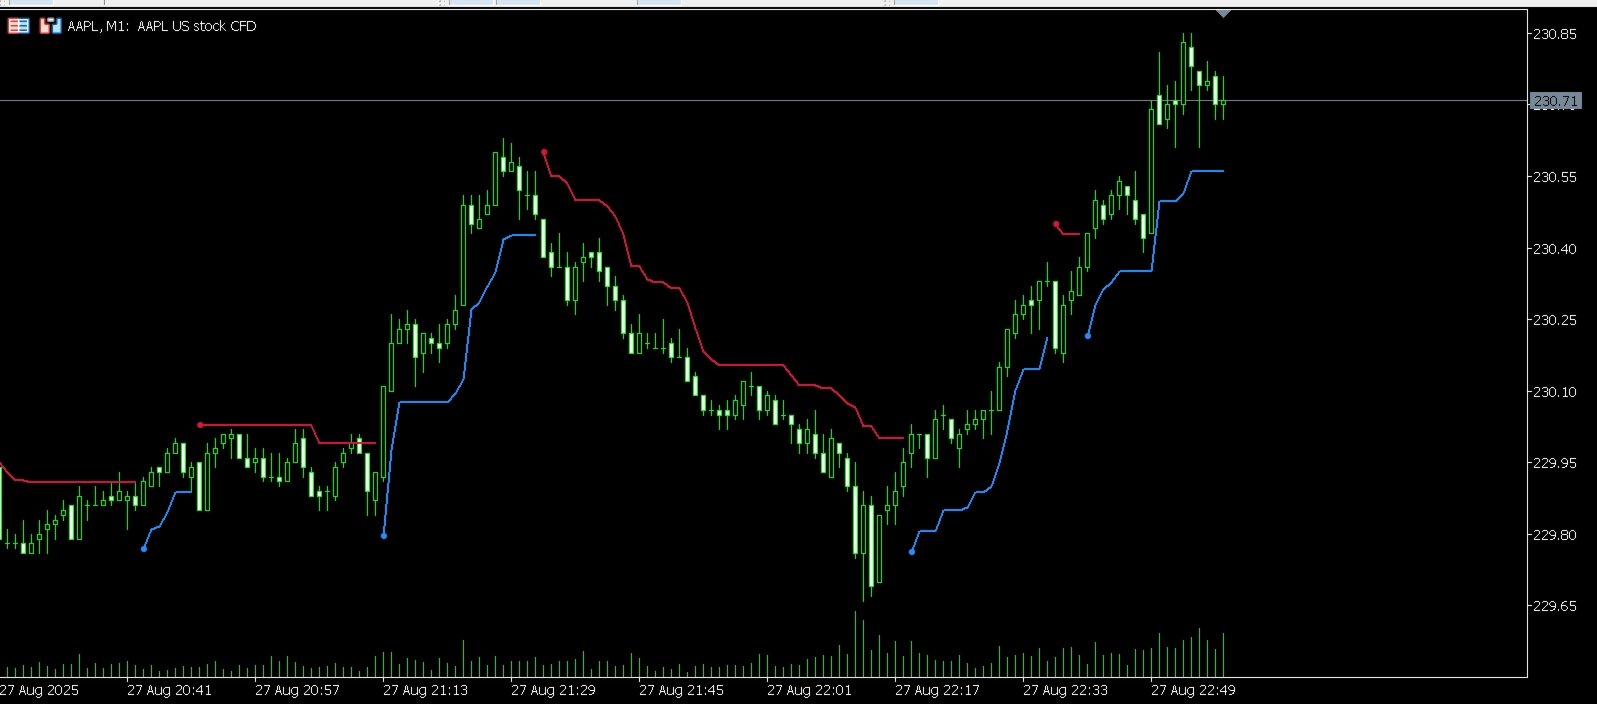
Task: Click the 27 Aug 22:33 time label
Action: pos(1065,690)
